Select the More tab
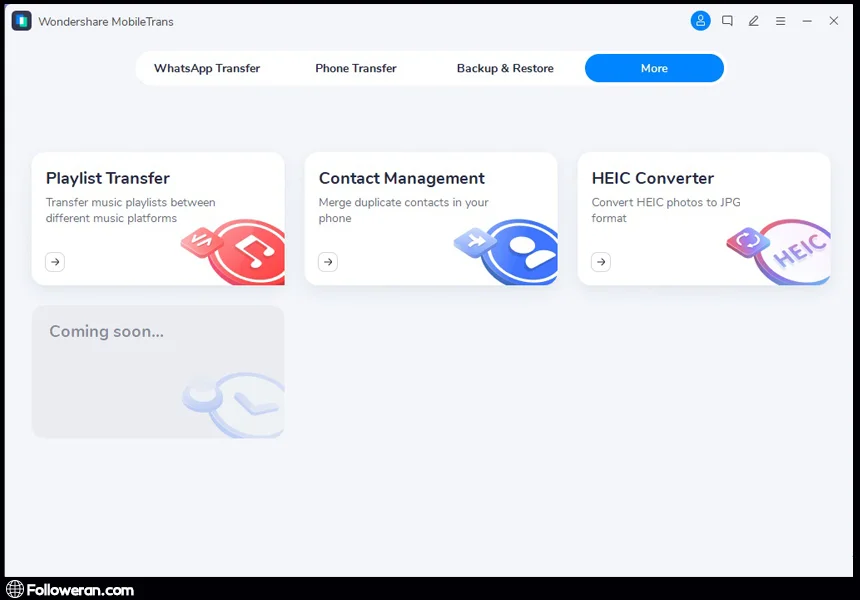860x600 pixels. 654,69
